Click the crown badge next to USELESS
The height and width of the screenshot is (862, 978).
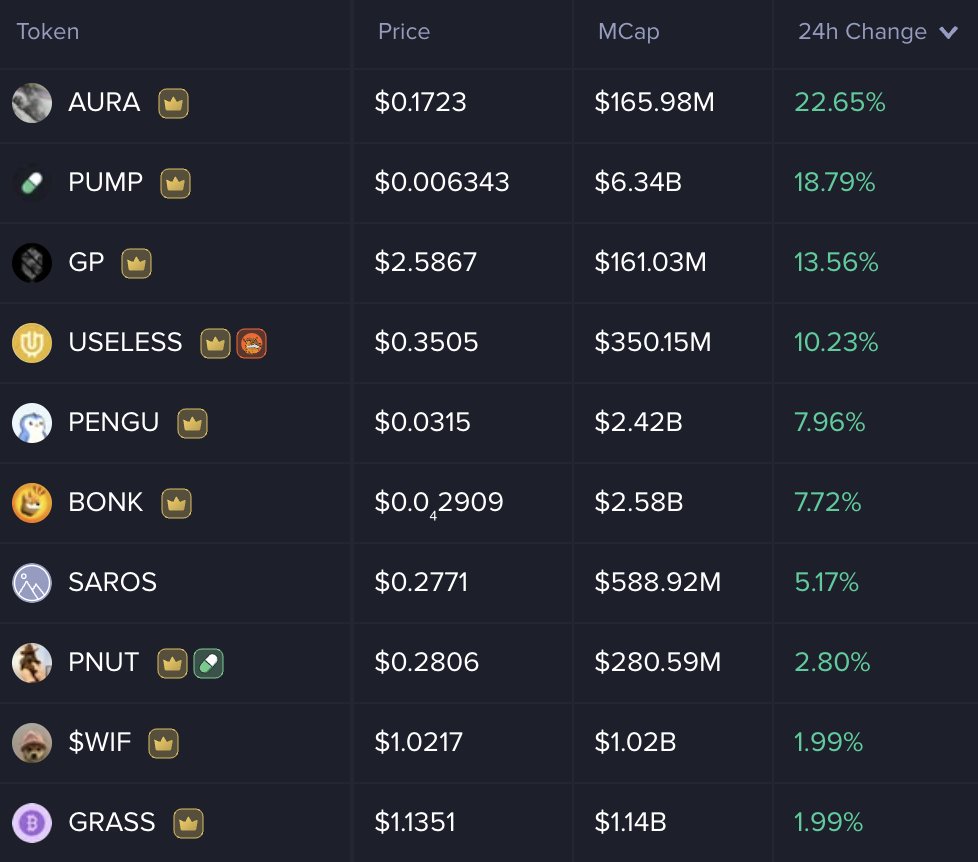tap(215, 343)
